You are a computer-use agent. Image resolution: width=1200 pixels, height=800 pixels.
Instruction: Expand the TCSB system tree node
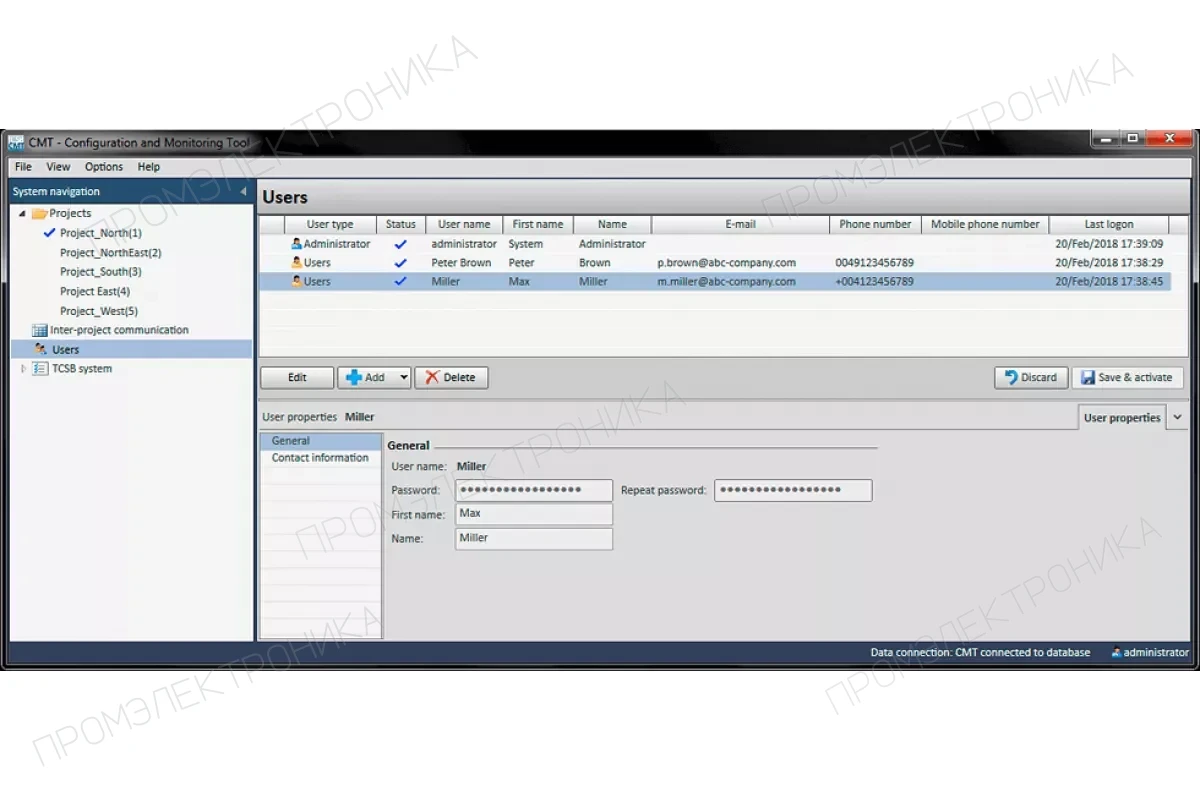coord(23,369)
